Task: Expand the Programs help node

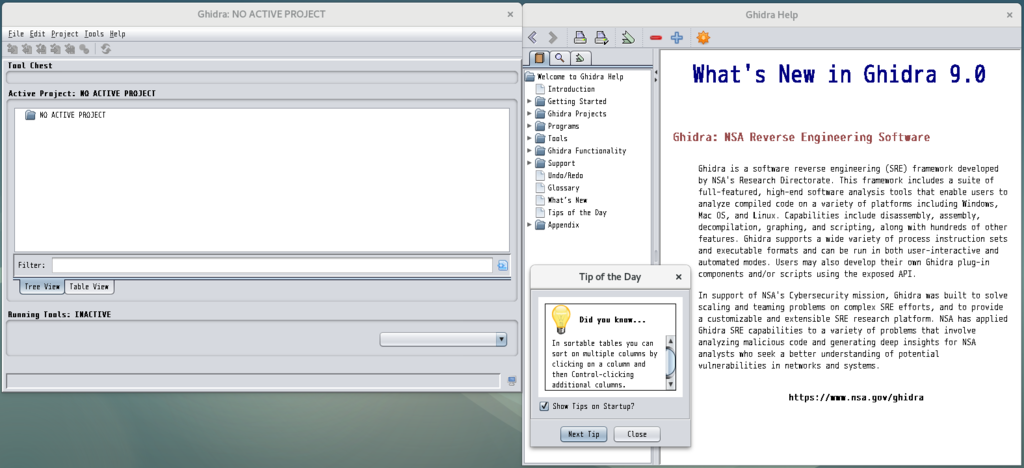Action: pos(530,126)
